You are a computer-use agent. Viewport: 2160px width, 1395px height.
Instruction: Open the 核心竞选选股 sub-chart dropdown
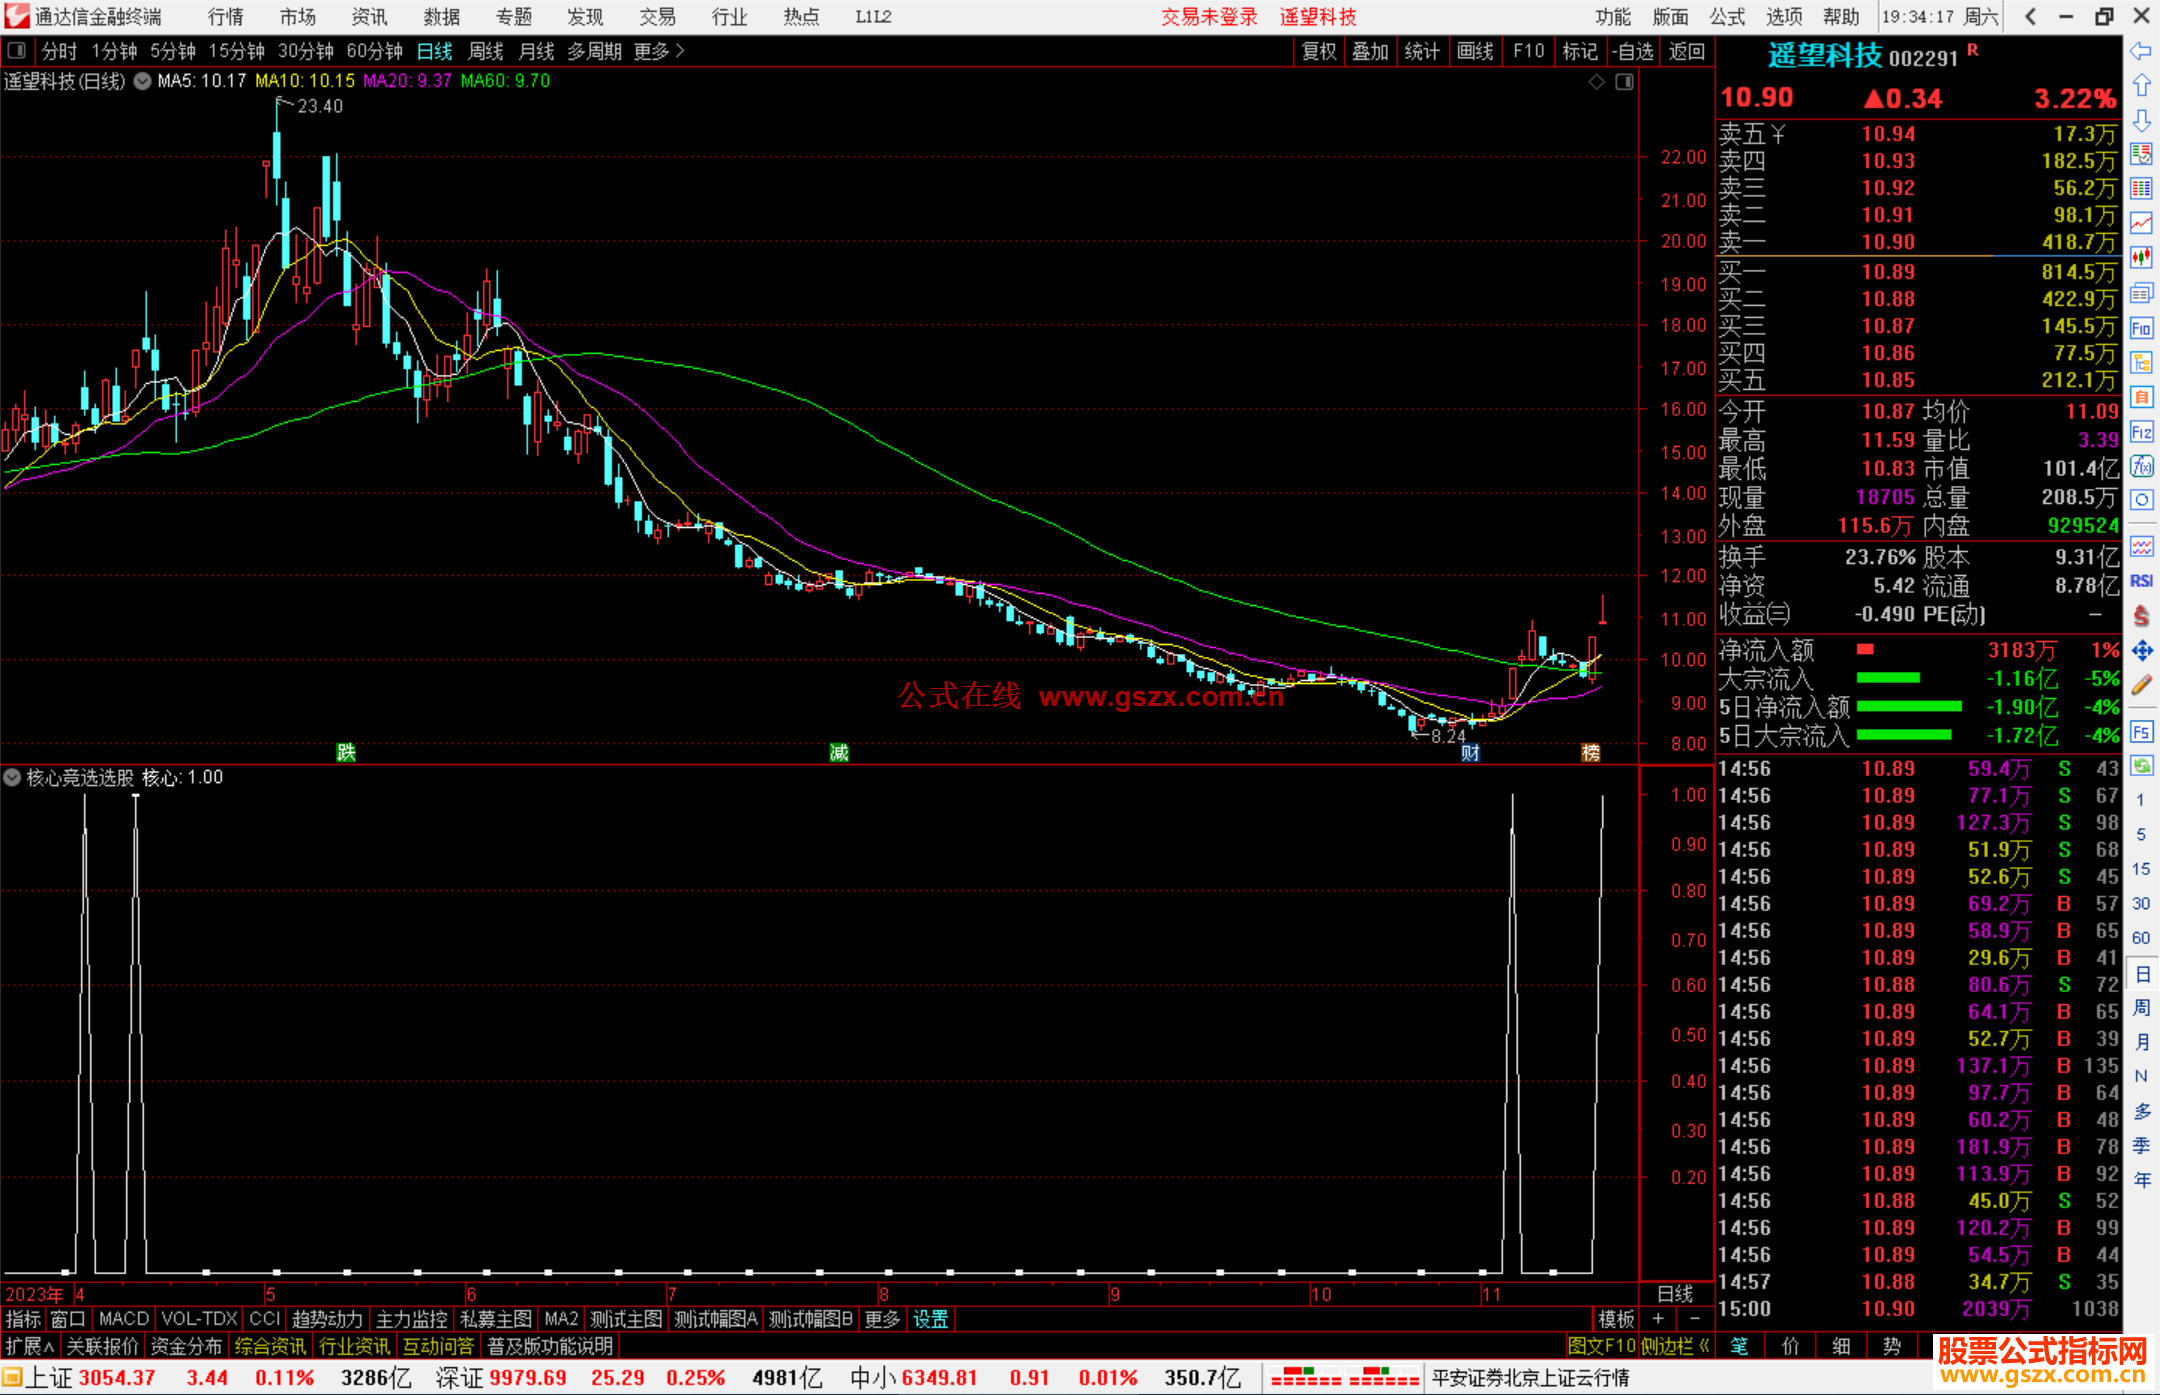click(12, 777)
